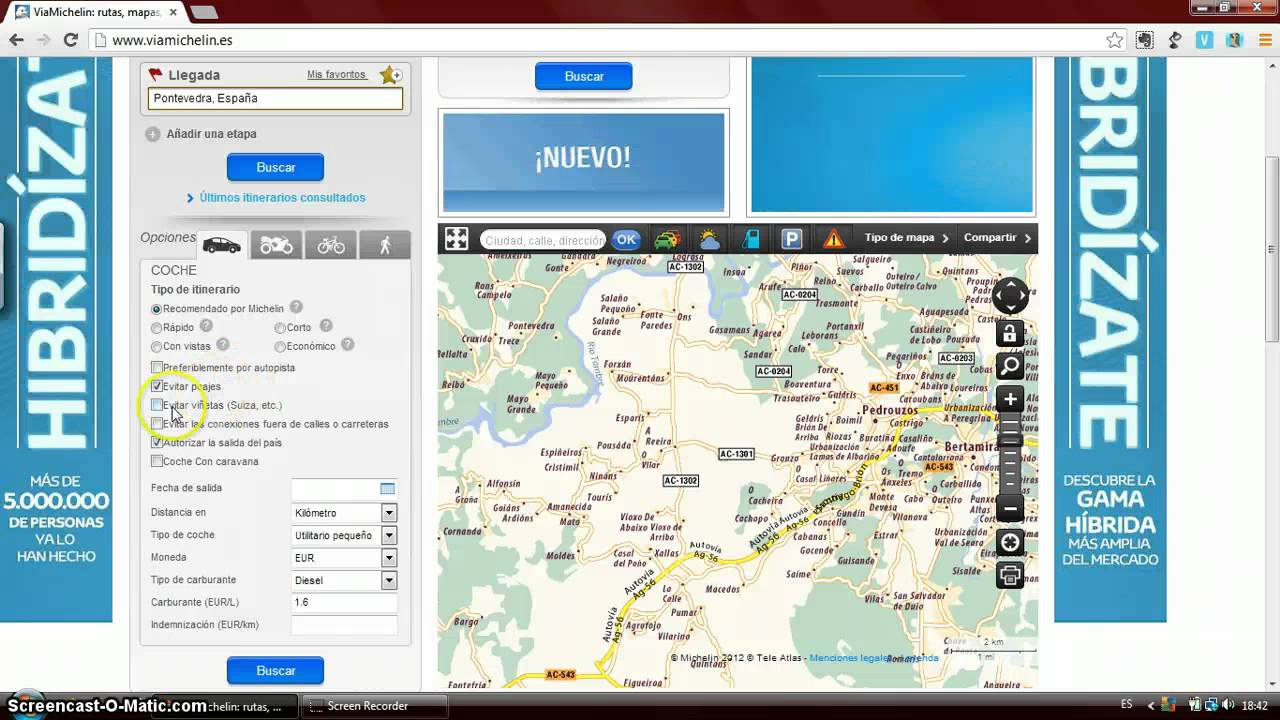This screenshot has height=720, width=1280.
Task: Uncheck Evitar peajes
Action: click(157, 386)
